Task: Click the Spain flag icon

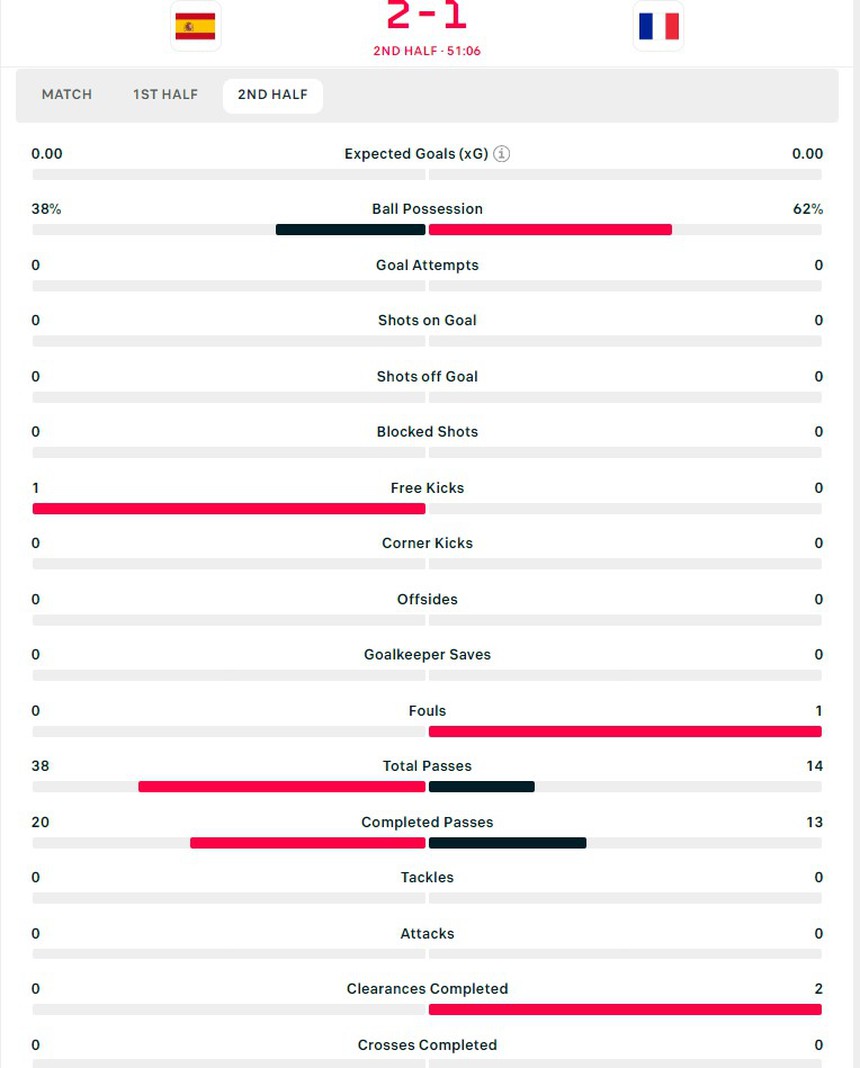Action: click(195, 26)
